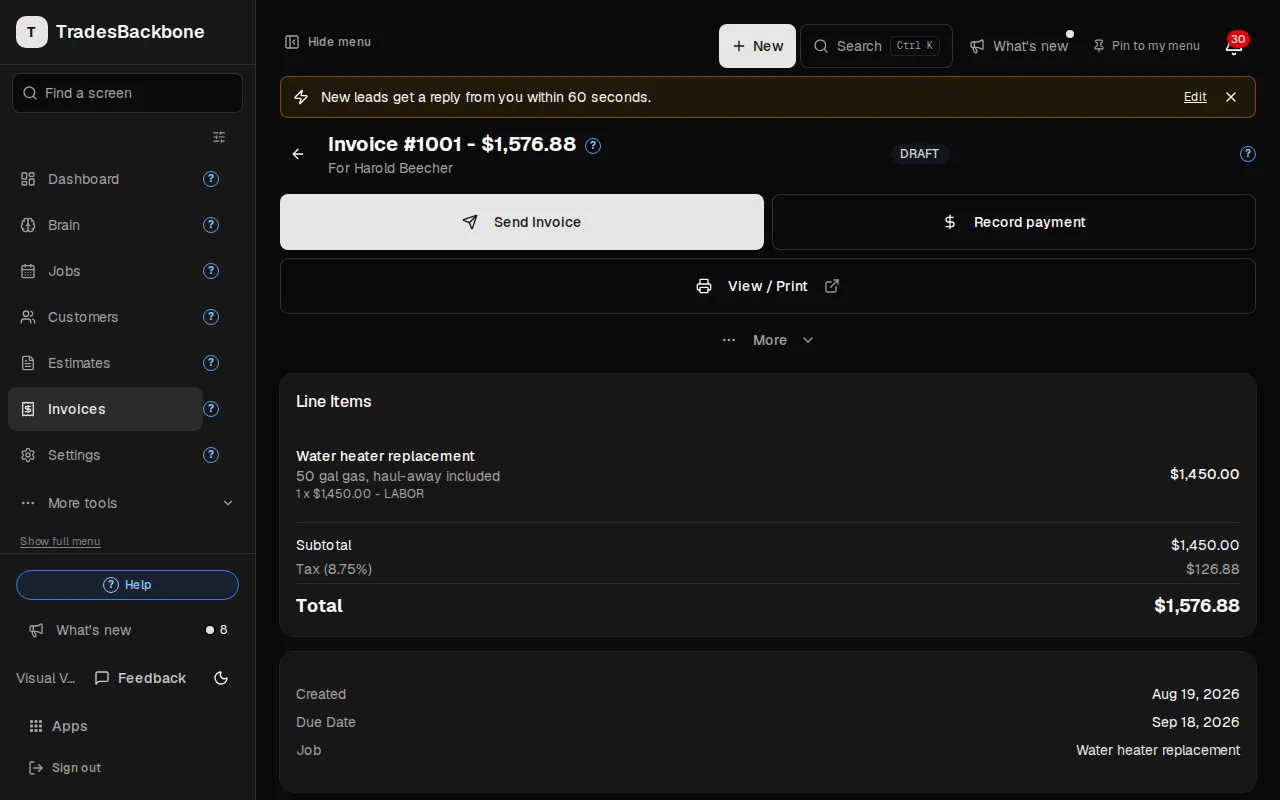The image size is (1280, 800).
Task: Click the New button
Action: click(x=757, y=46)
